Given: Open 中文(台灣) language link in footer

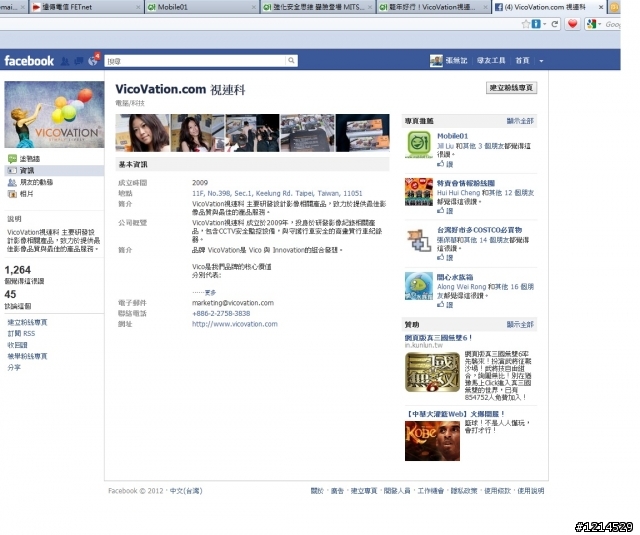Looking at the screenshot, I should (186, 491).
